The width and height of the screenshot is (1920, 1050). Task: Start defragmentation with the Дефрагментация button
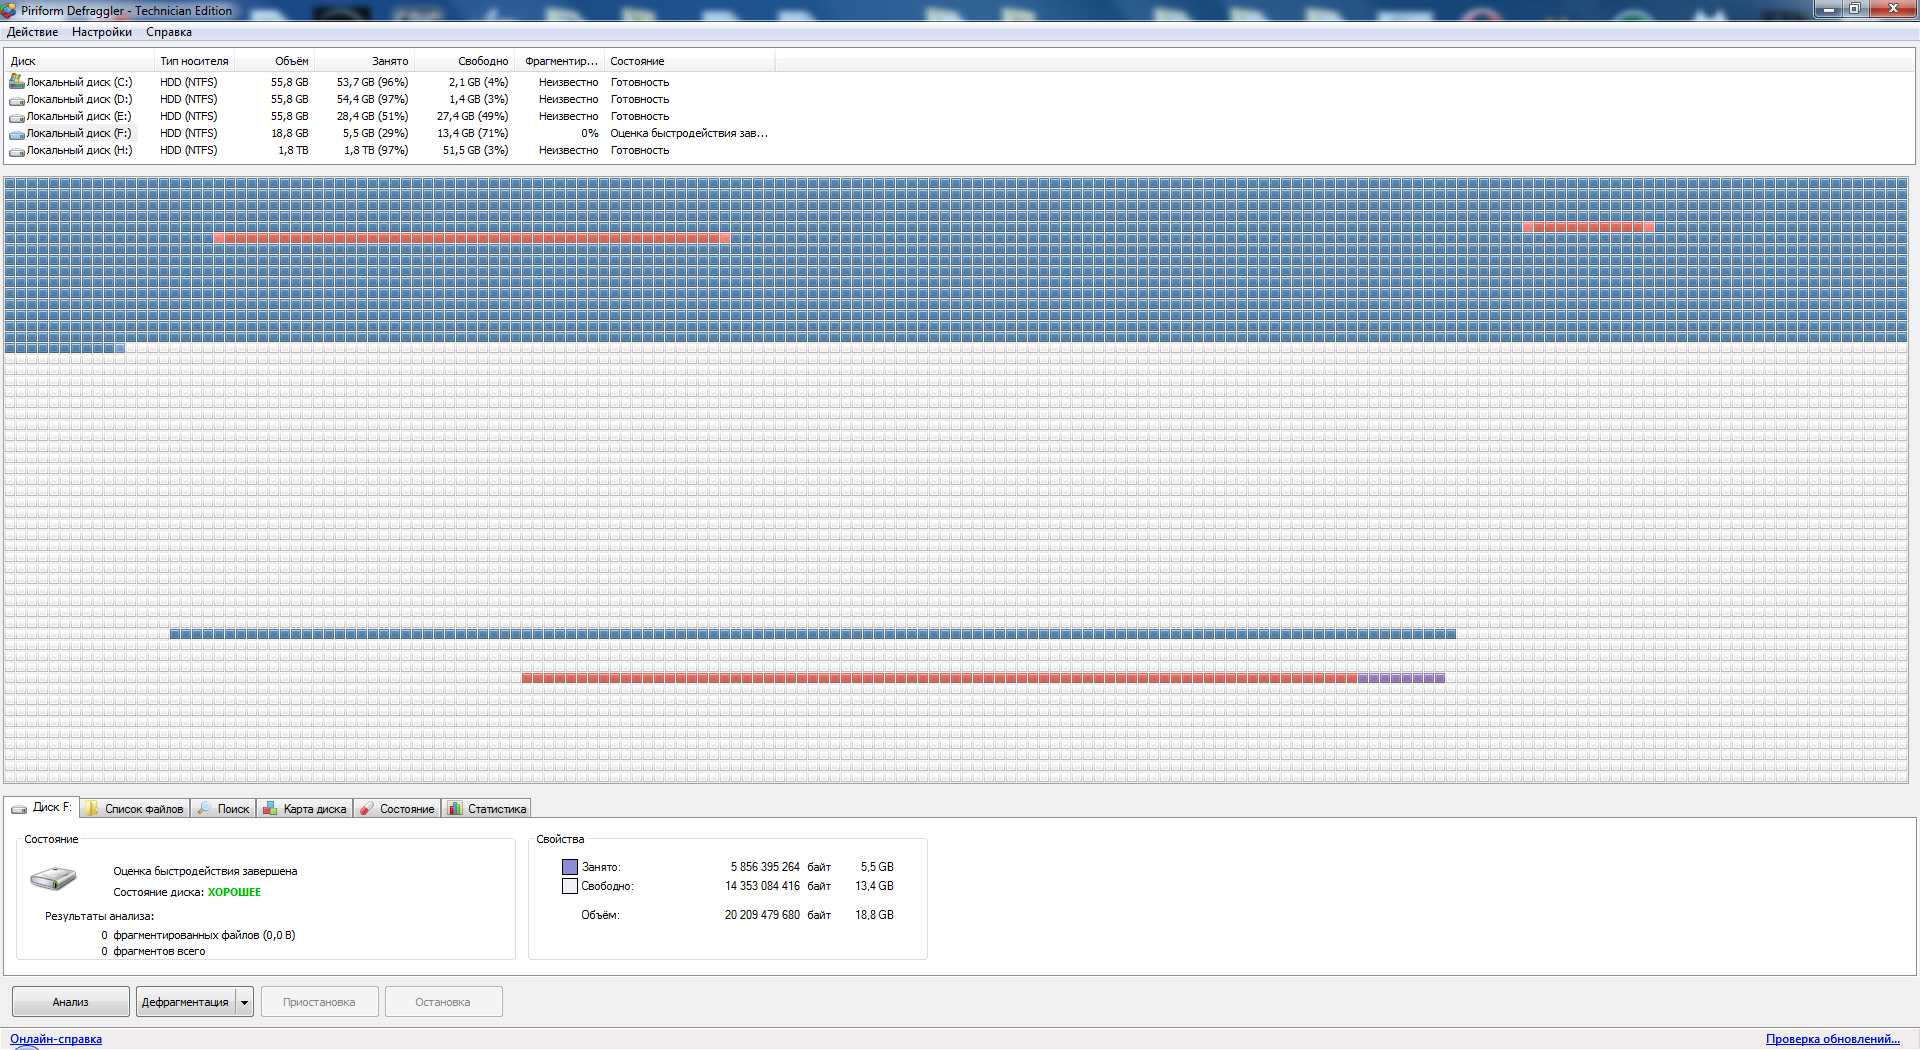pyautogui.click(x=185, y=1002)
